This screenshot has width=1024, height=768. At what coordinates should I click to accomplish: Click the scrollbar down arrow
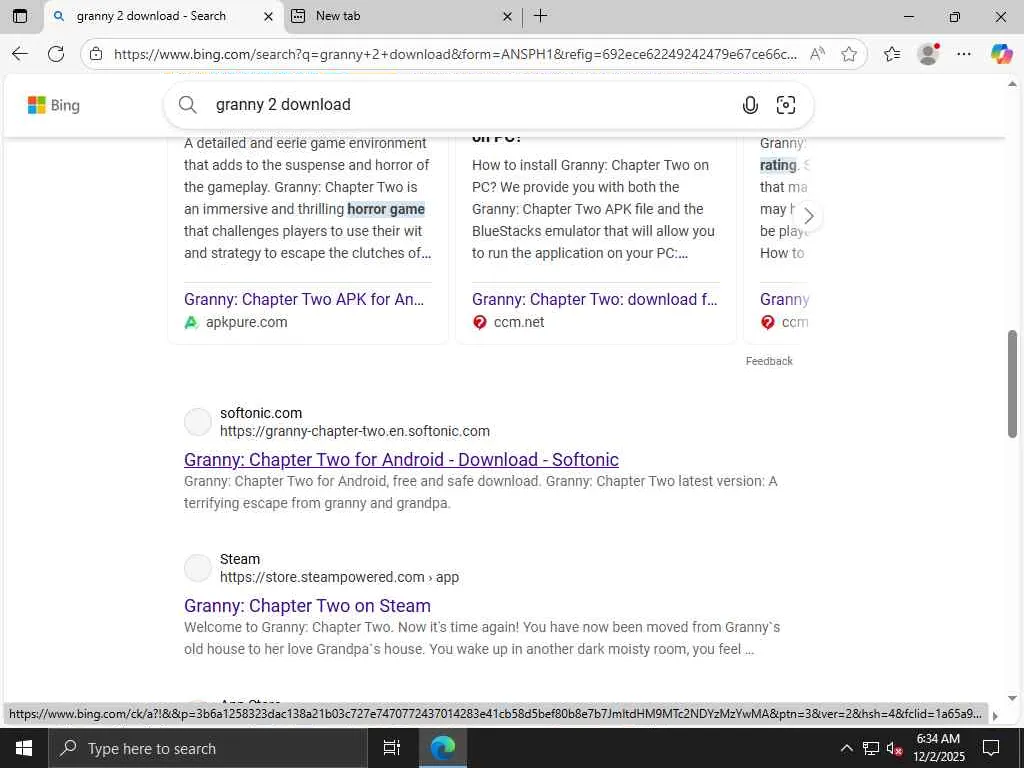[1012, 698]
